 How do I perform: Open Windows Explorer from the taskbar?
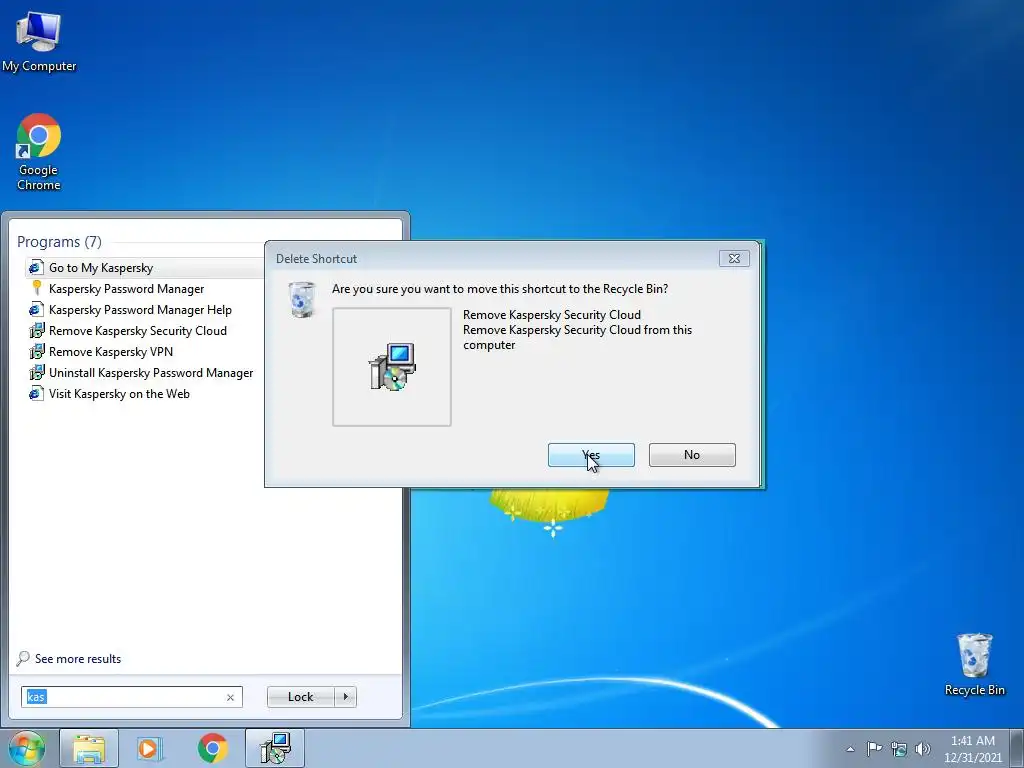(89, 748)
